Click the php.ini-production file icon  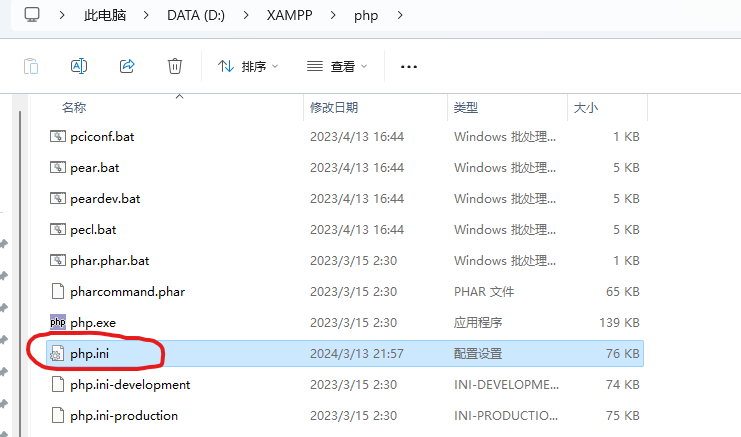[58, 416]
